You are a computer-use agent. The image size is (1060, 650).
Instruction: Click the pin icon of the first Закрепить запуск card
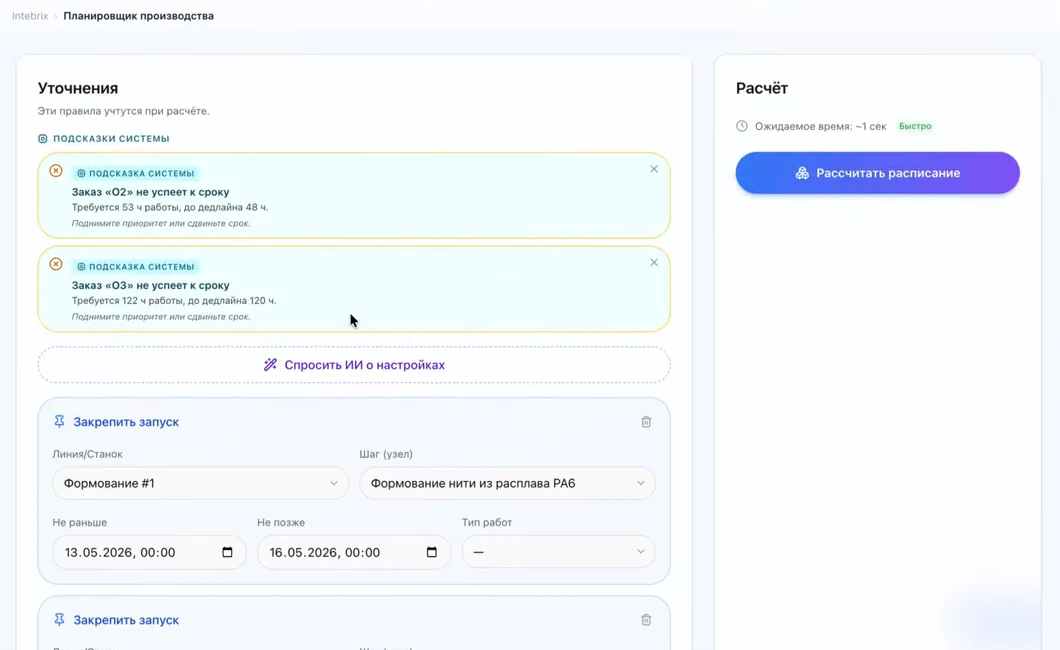click(x=59, y=422)
